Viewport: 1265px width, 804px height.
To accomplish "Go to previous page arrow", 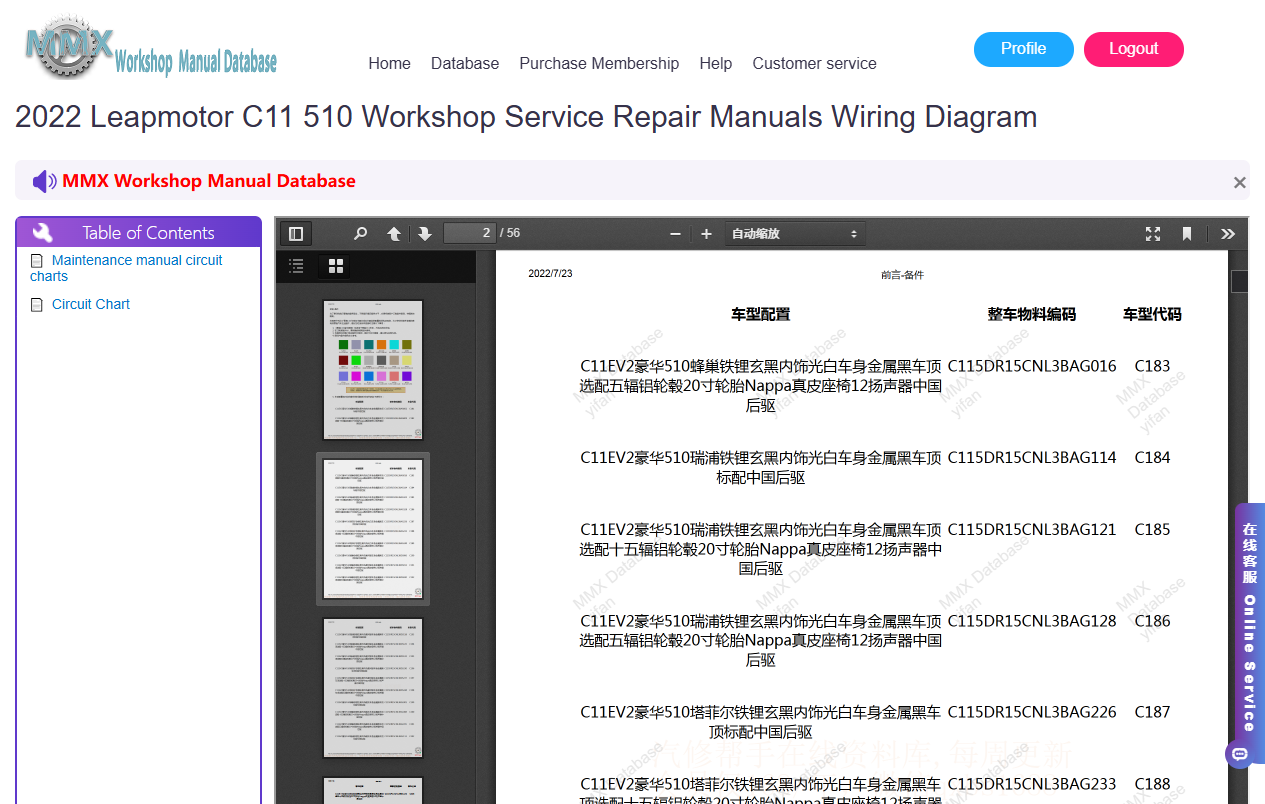I will (x=394, y=234).
